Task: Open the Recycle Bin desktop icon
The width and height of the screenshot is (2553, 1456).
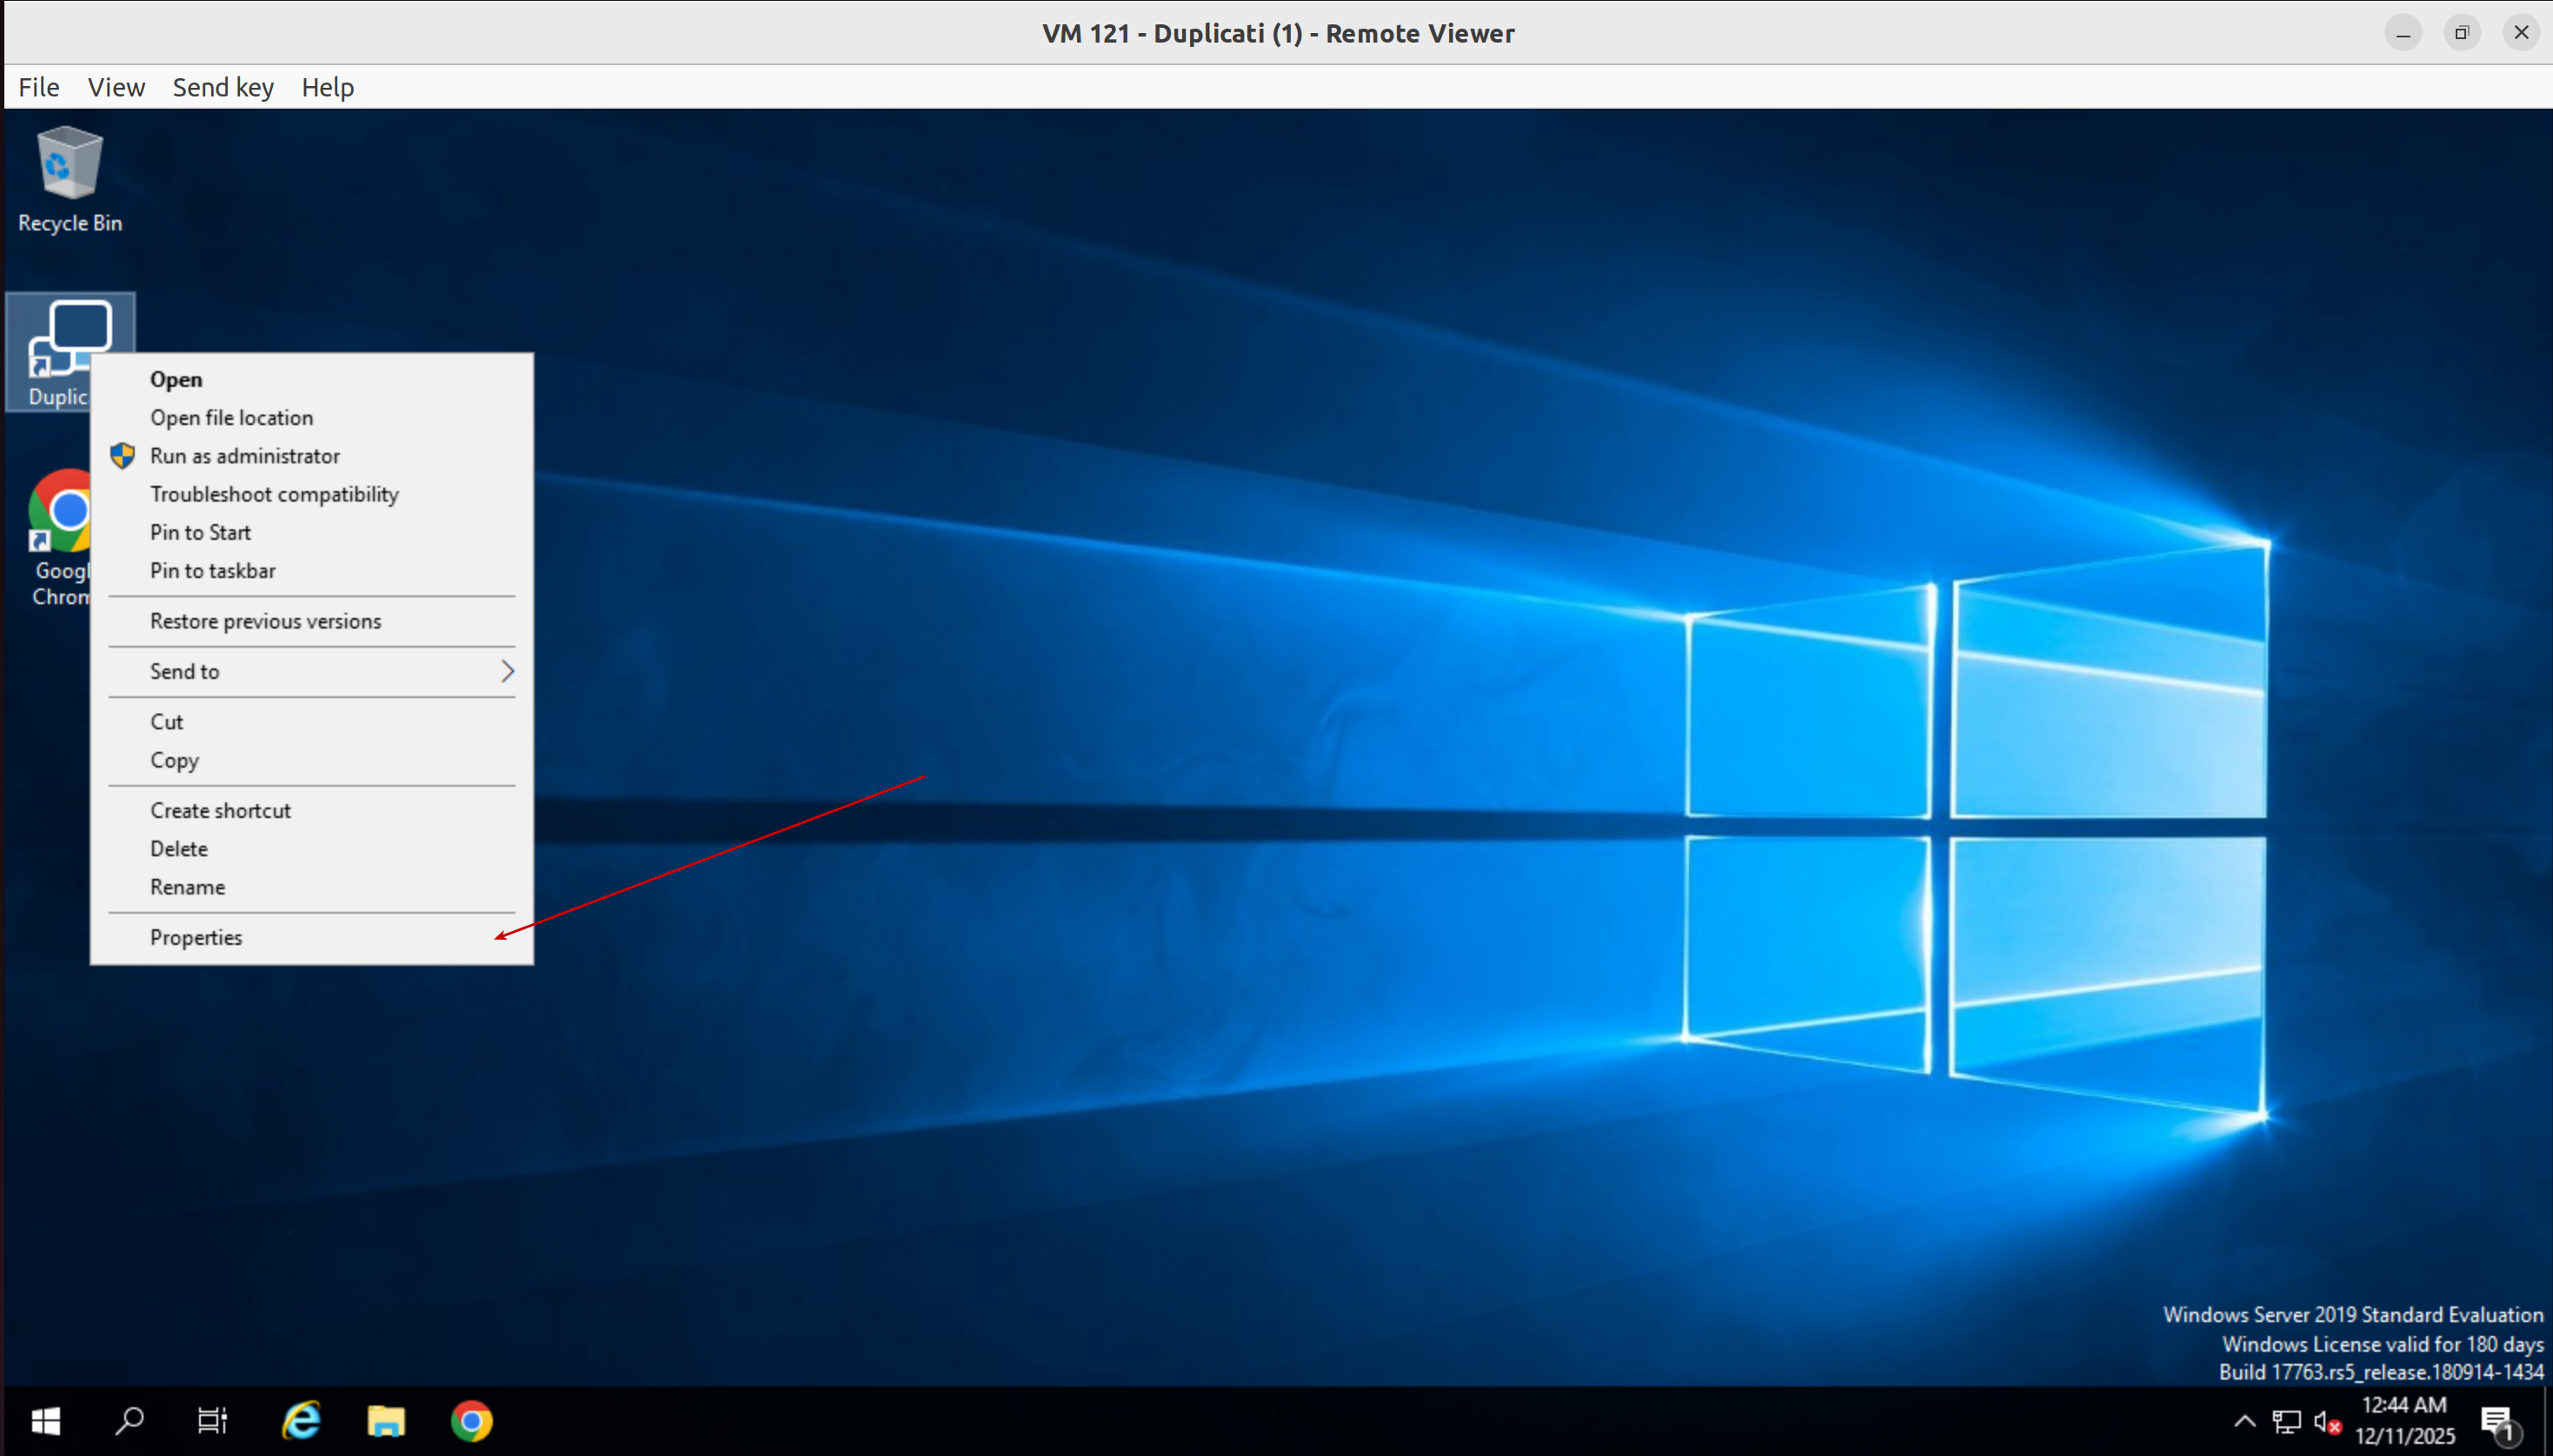Action: pyautogui.click(x=69, y=178)
